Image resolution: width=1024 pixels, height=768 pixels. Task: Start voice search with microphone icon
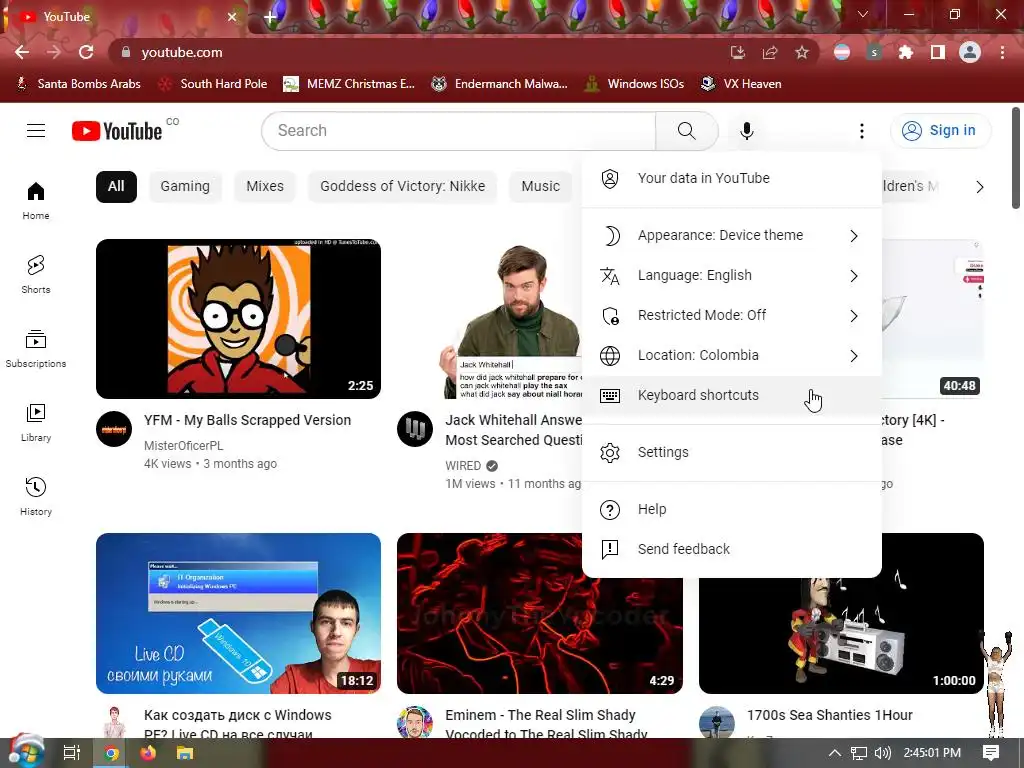pos(746,131)
